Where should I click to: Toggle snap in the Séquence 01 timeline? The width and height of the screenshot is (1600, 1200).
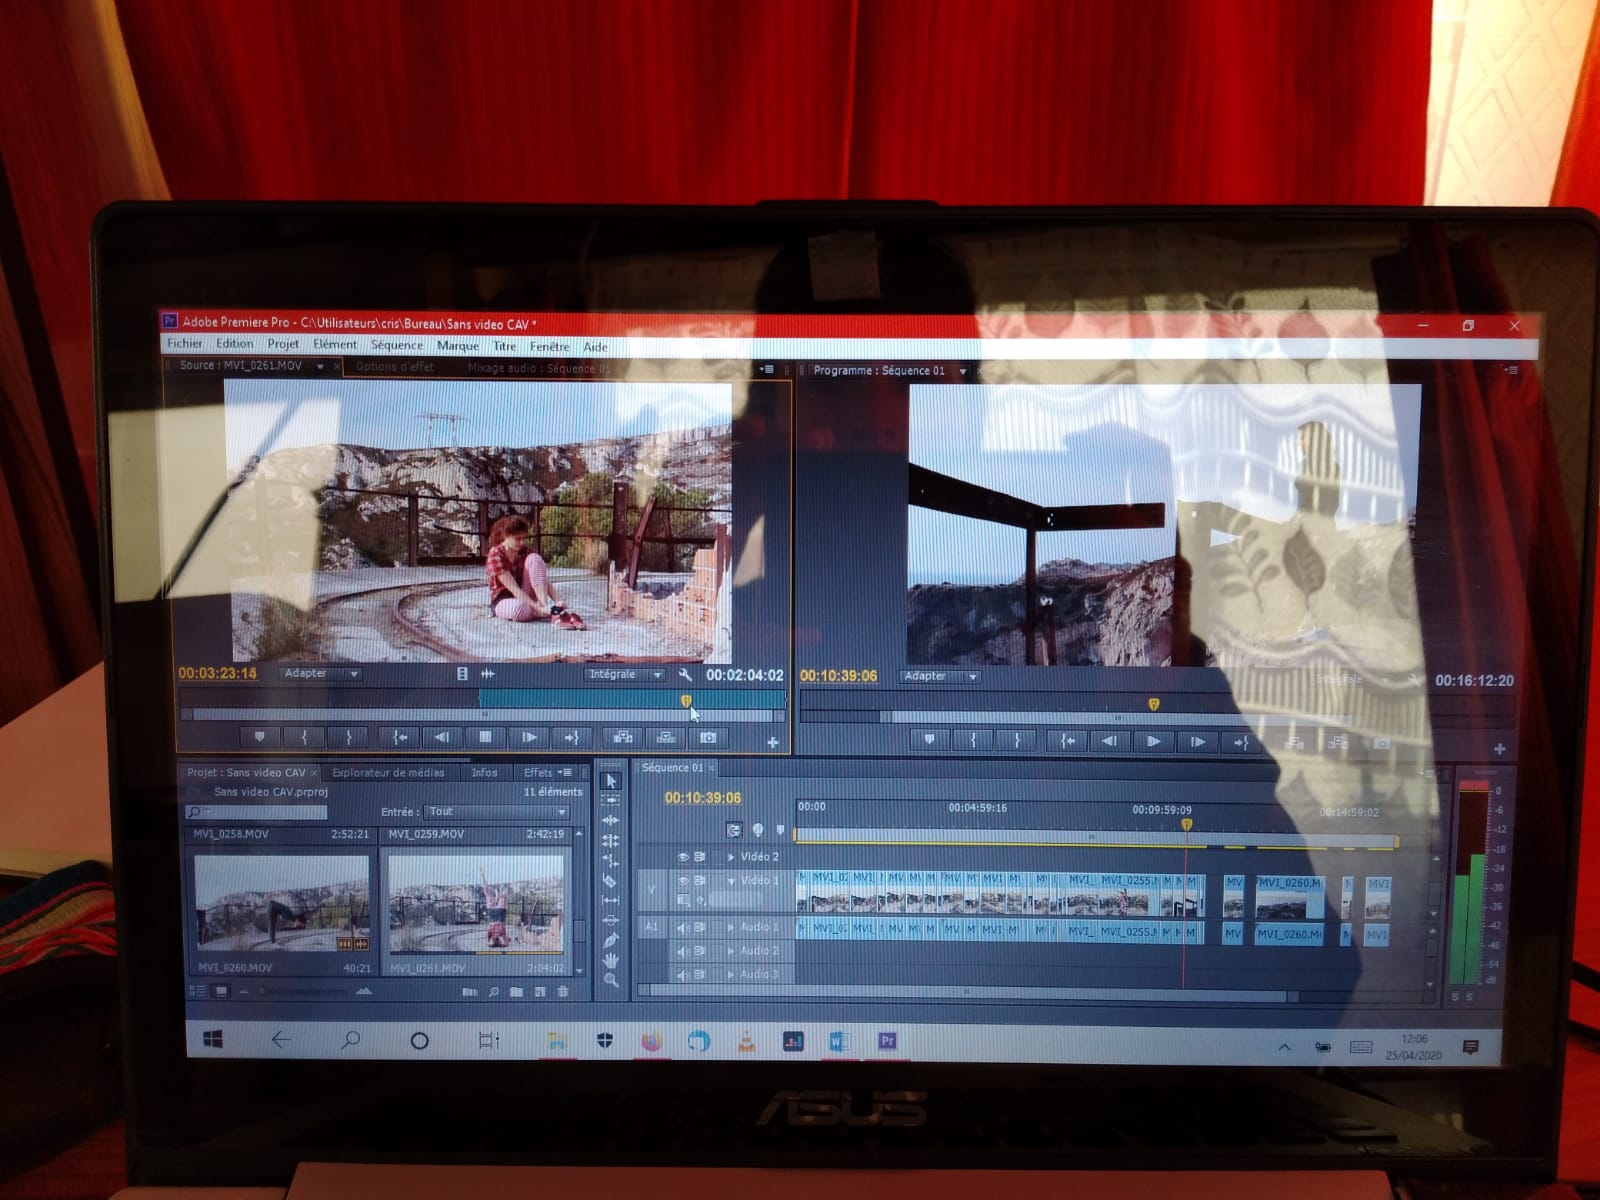tap(734, 830)
